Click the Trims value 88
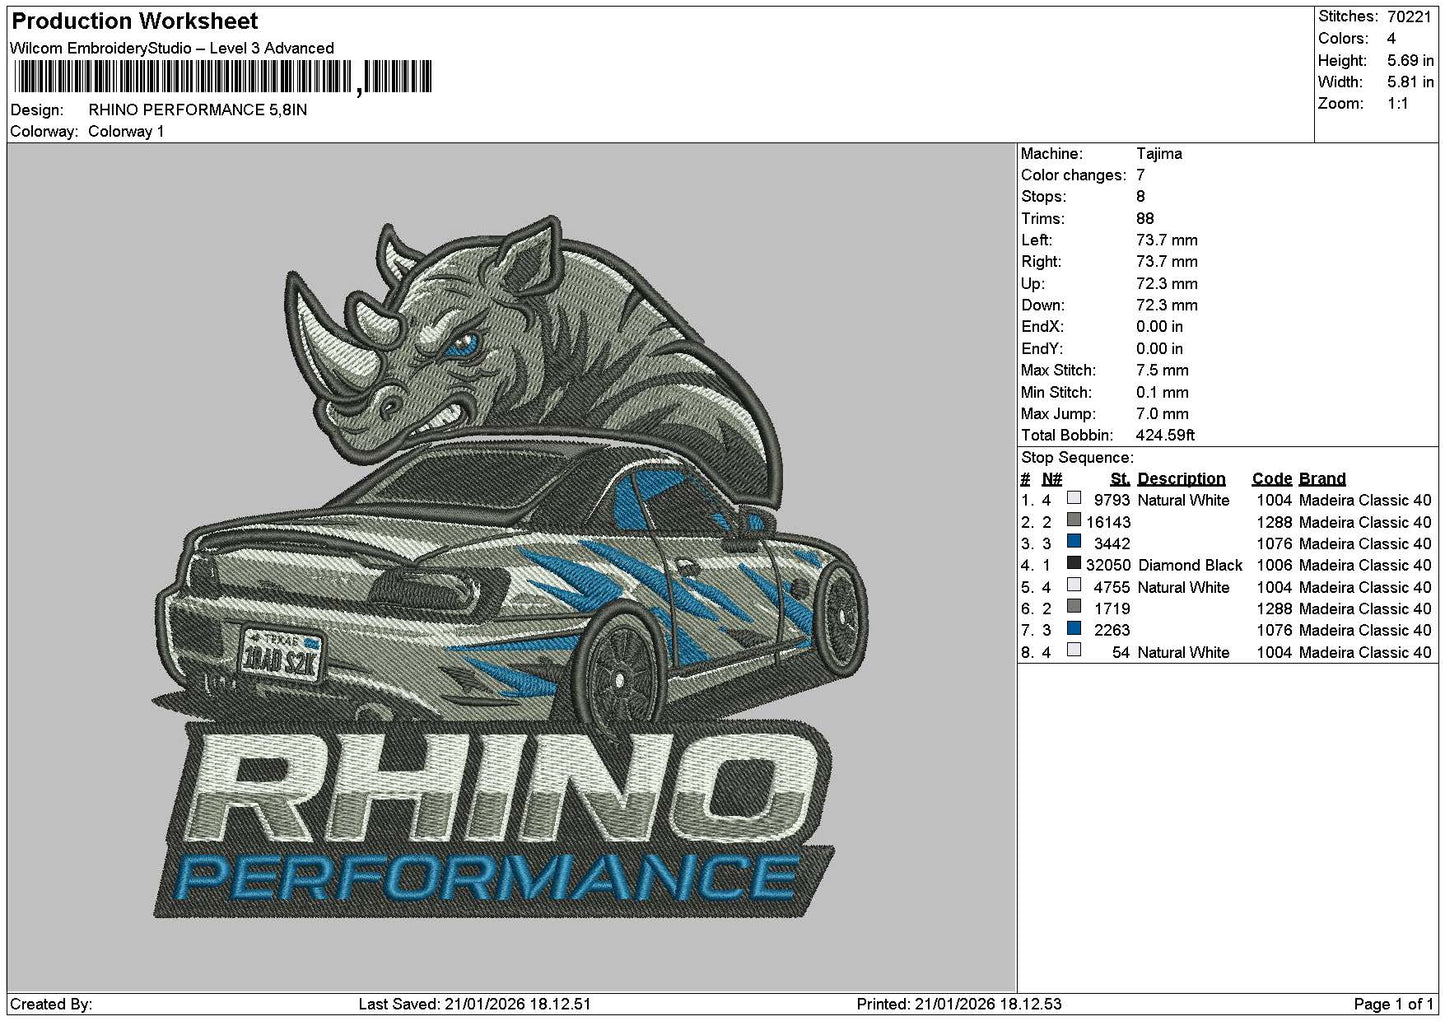The image size is (1445, 1021). click(x=1145, y=219)
